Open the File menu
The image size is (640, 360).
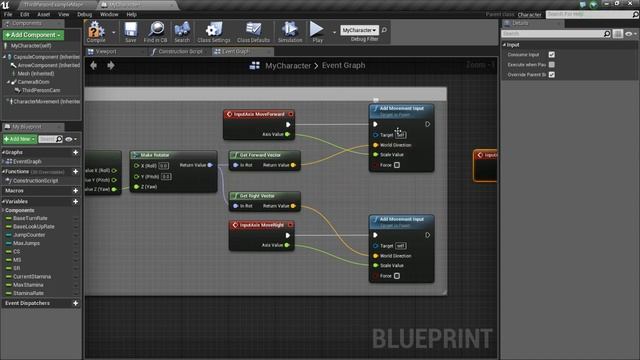pyautogui.click(x=8, y=14)
